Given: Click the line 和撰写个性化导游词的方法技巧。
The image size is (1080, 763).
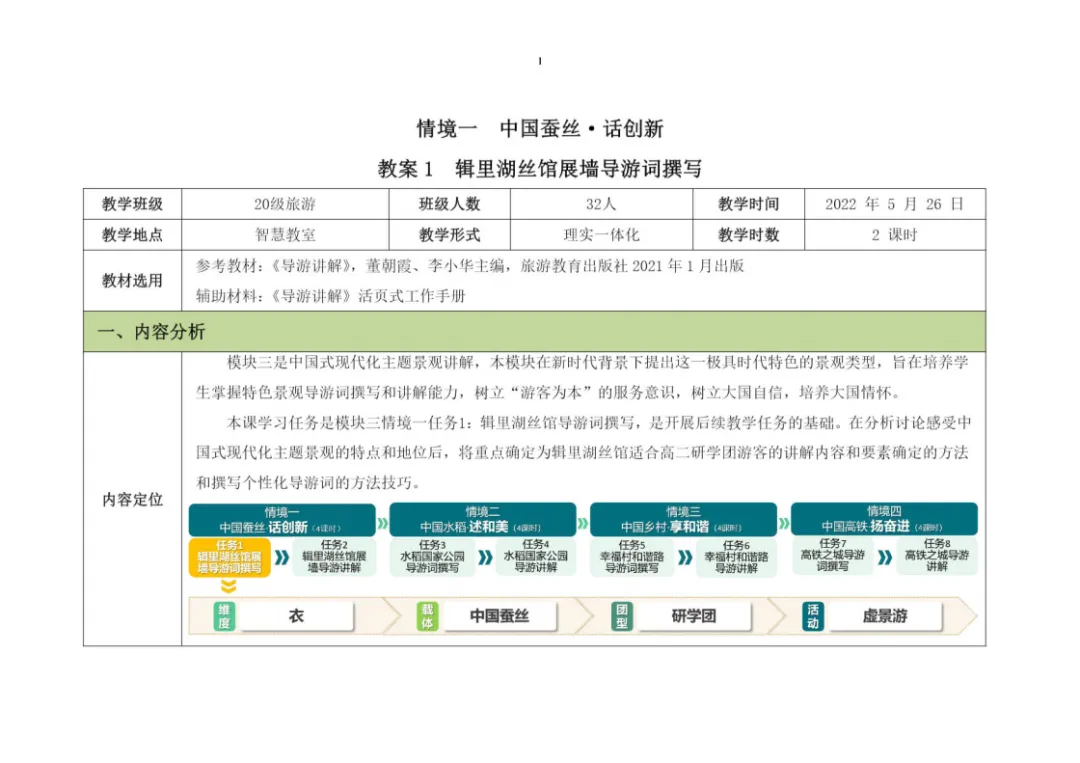Looking at the screenshot, I should (308, 483).
